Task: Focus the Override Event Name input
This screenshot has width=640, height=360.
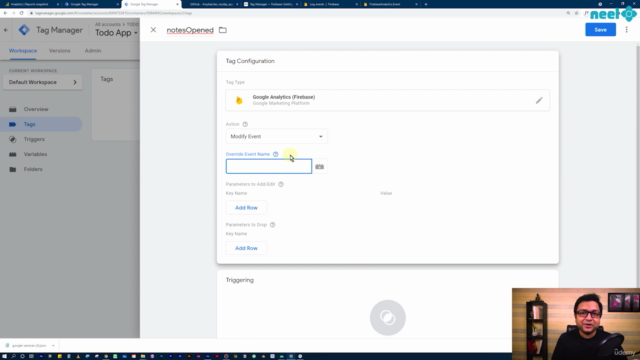Action: coord(269,167)
